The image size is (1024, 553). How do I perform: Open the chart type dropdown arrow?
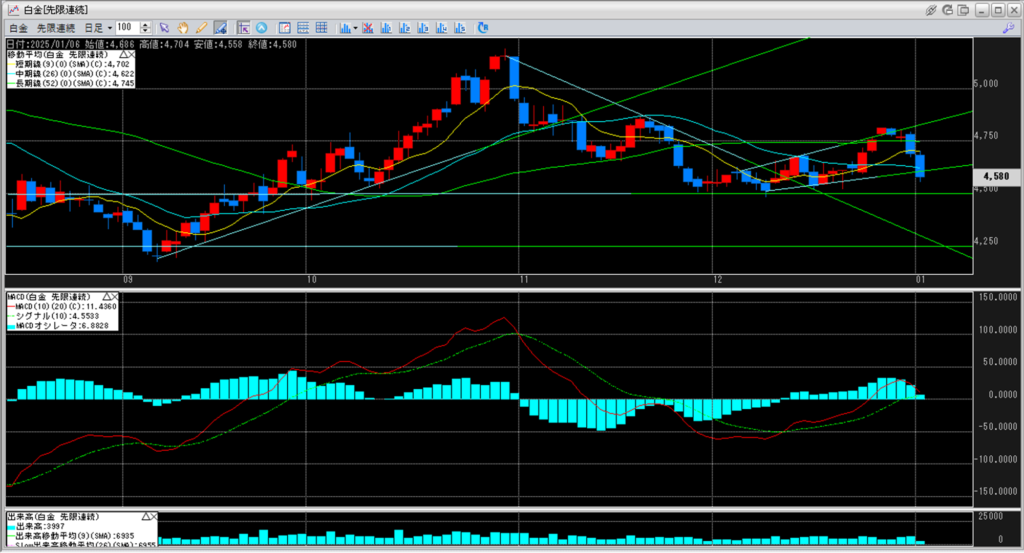(x=354, y=27)
